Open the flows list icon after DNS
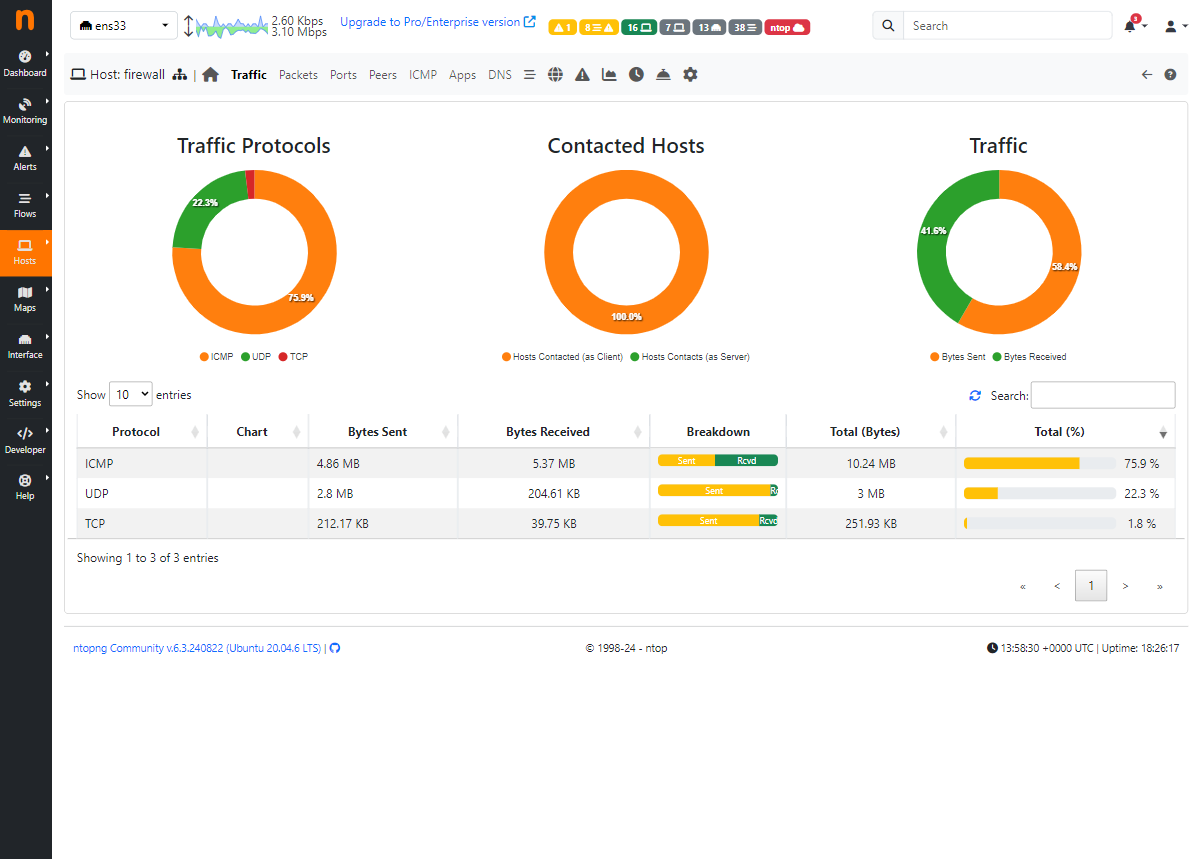 (529, 75)
